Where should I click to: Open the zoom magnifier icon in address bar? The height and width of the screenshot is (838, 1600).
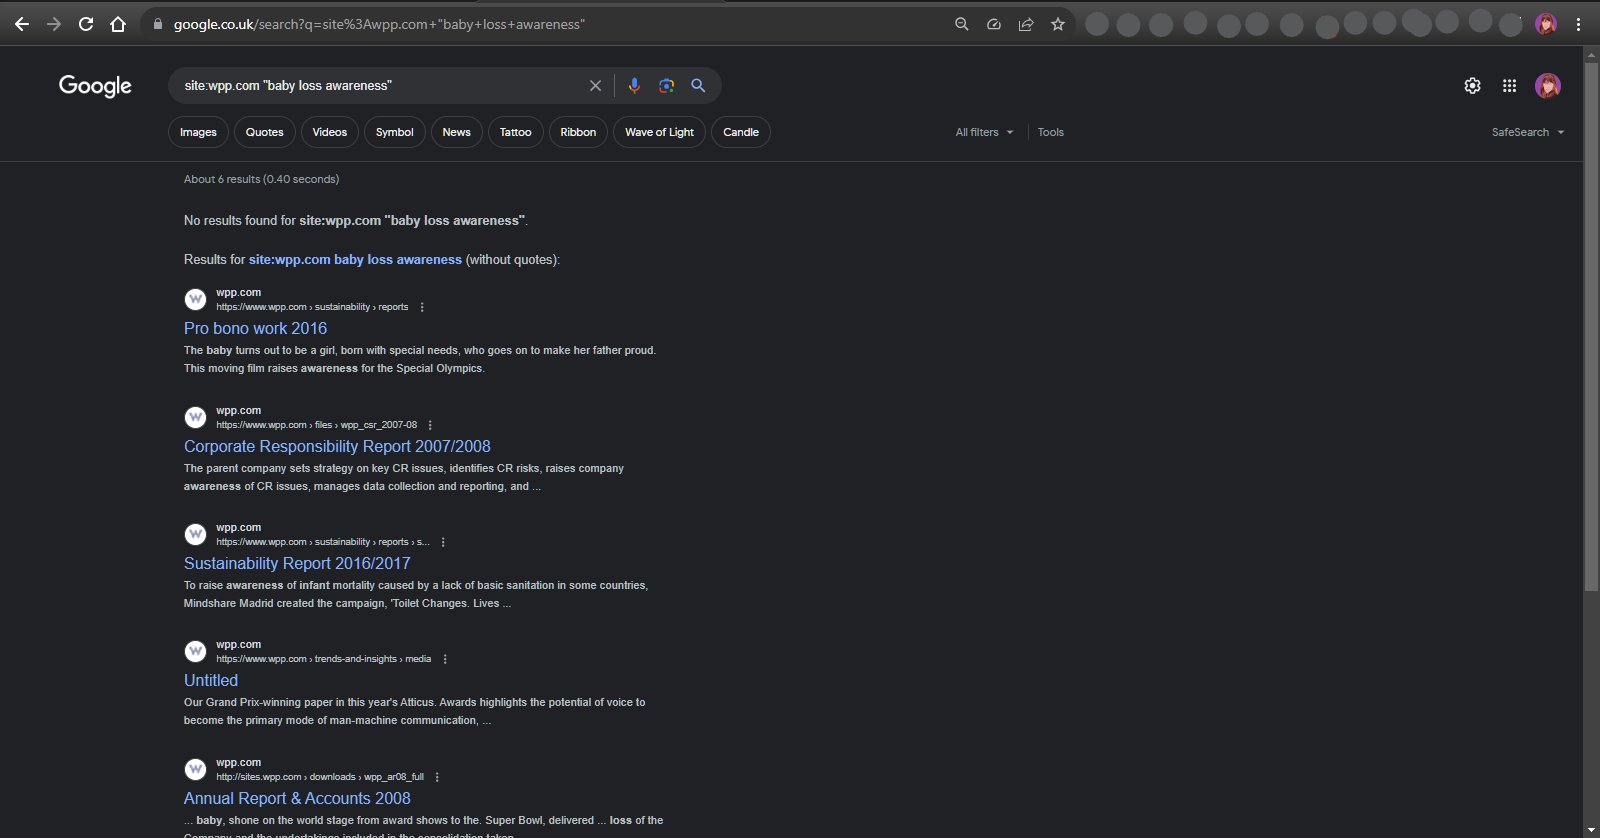962,24
